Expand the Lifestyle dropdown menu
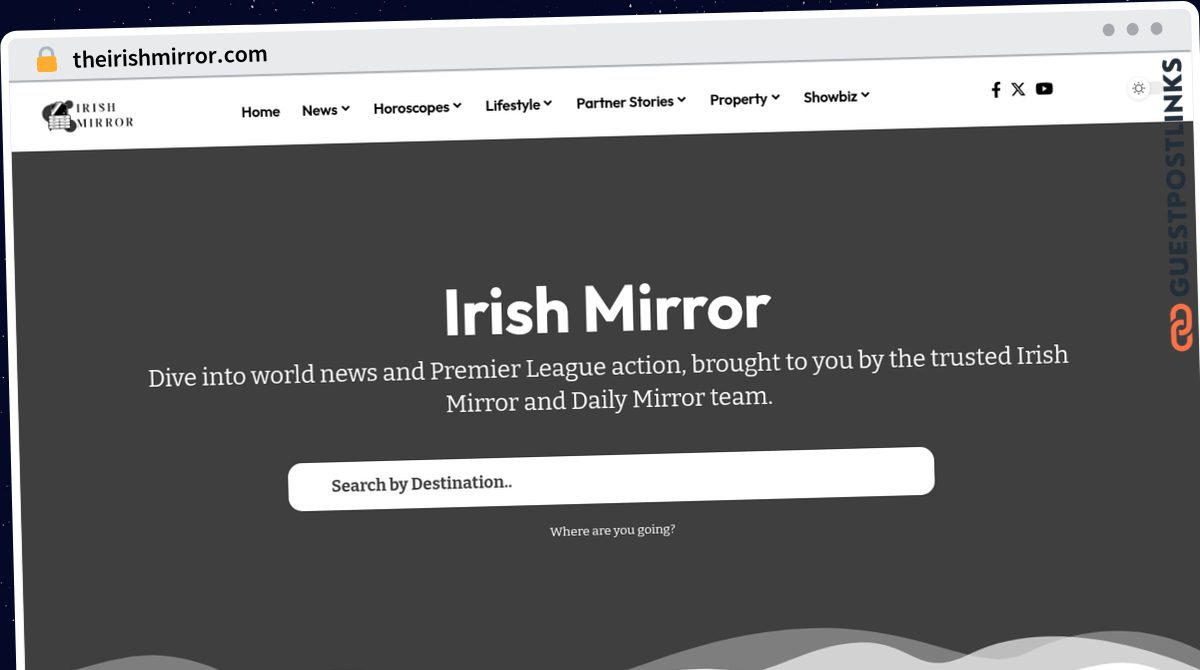This screenshot has height=670, width=1200. pyautogui.click(x=518, y=104)
